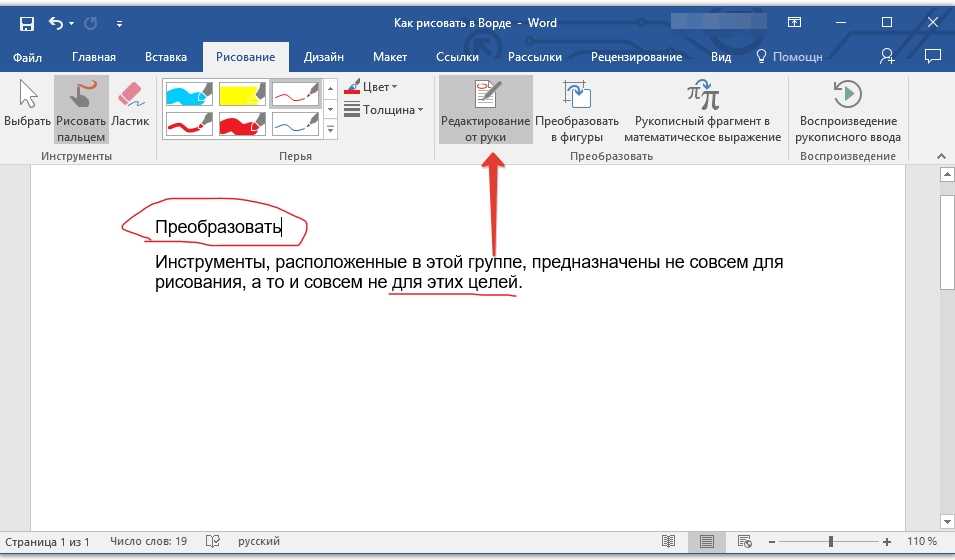This screenshot has width=955, height=560.
Task: Save the document using the floppy disk icon
Action: pyautogui.click(x=27, y=22)
